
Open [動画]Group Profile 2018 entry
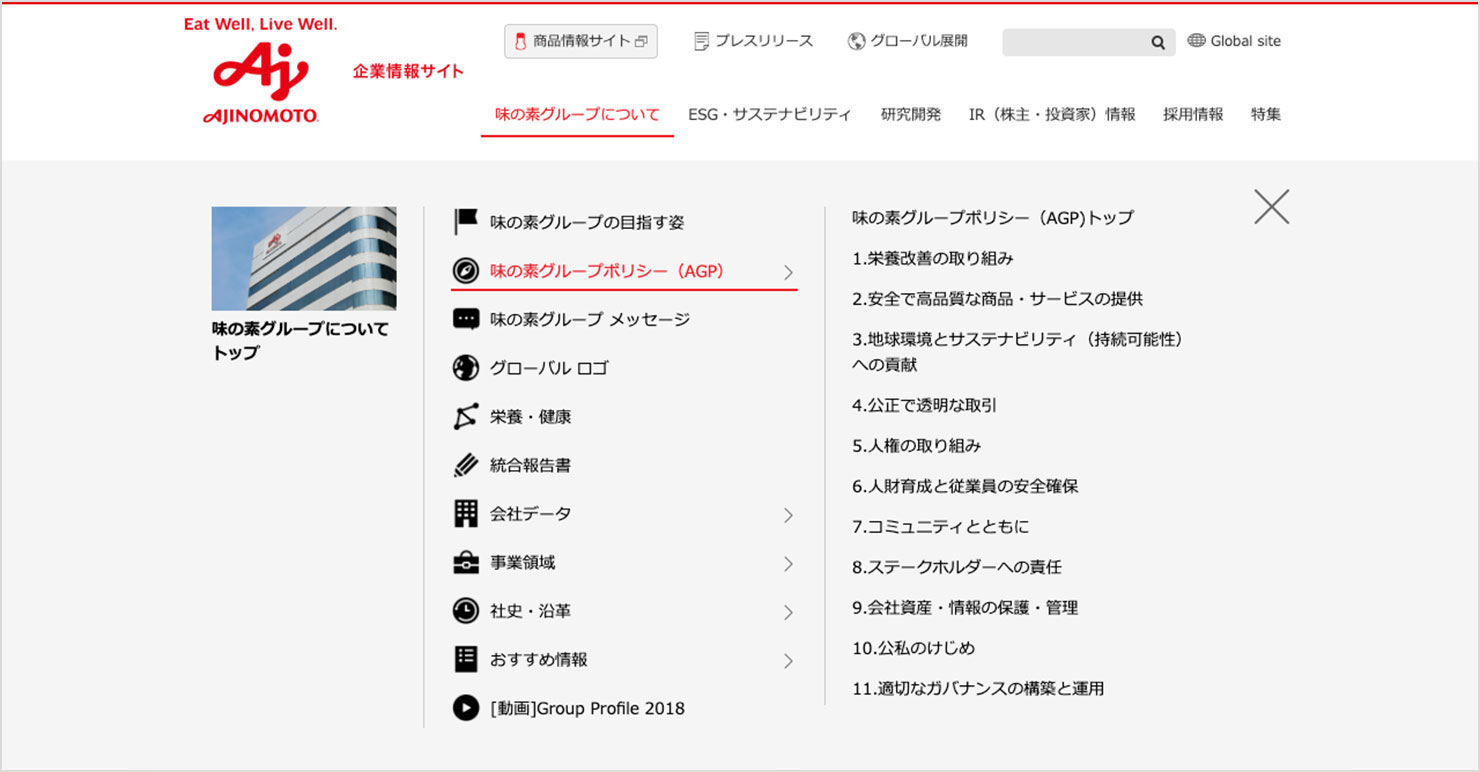(587, 708)
